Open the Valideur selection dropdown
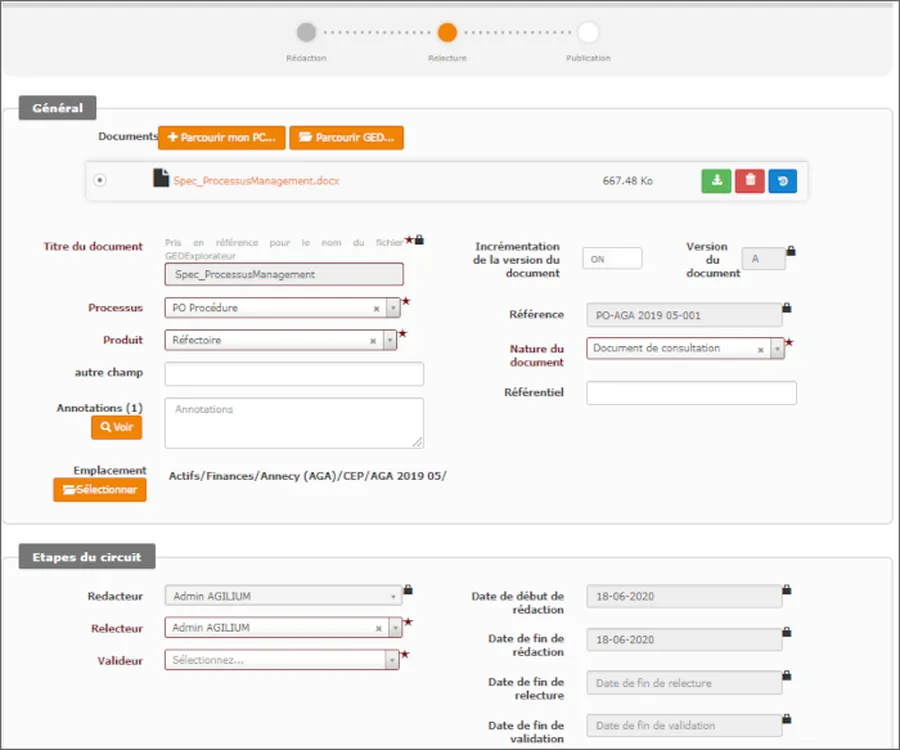This screenshot has height=750, width=900. pyautogui.click(x=391, y=661)
